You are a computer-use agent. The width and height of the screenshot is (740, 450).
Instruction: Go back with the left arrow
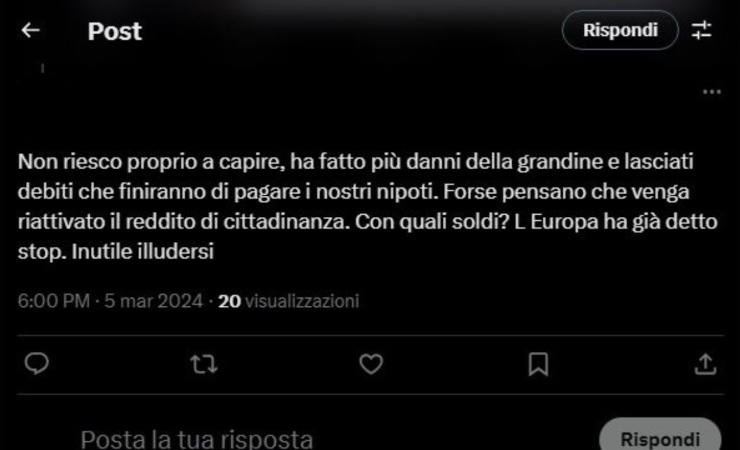(x=31, y=31)
